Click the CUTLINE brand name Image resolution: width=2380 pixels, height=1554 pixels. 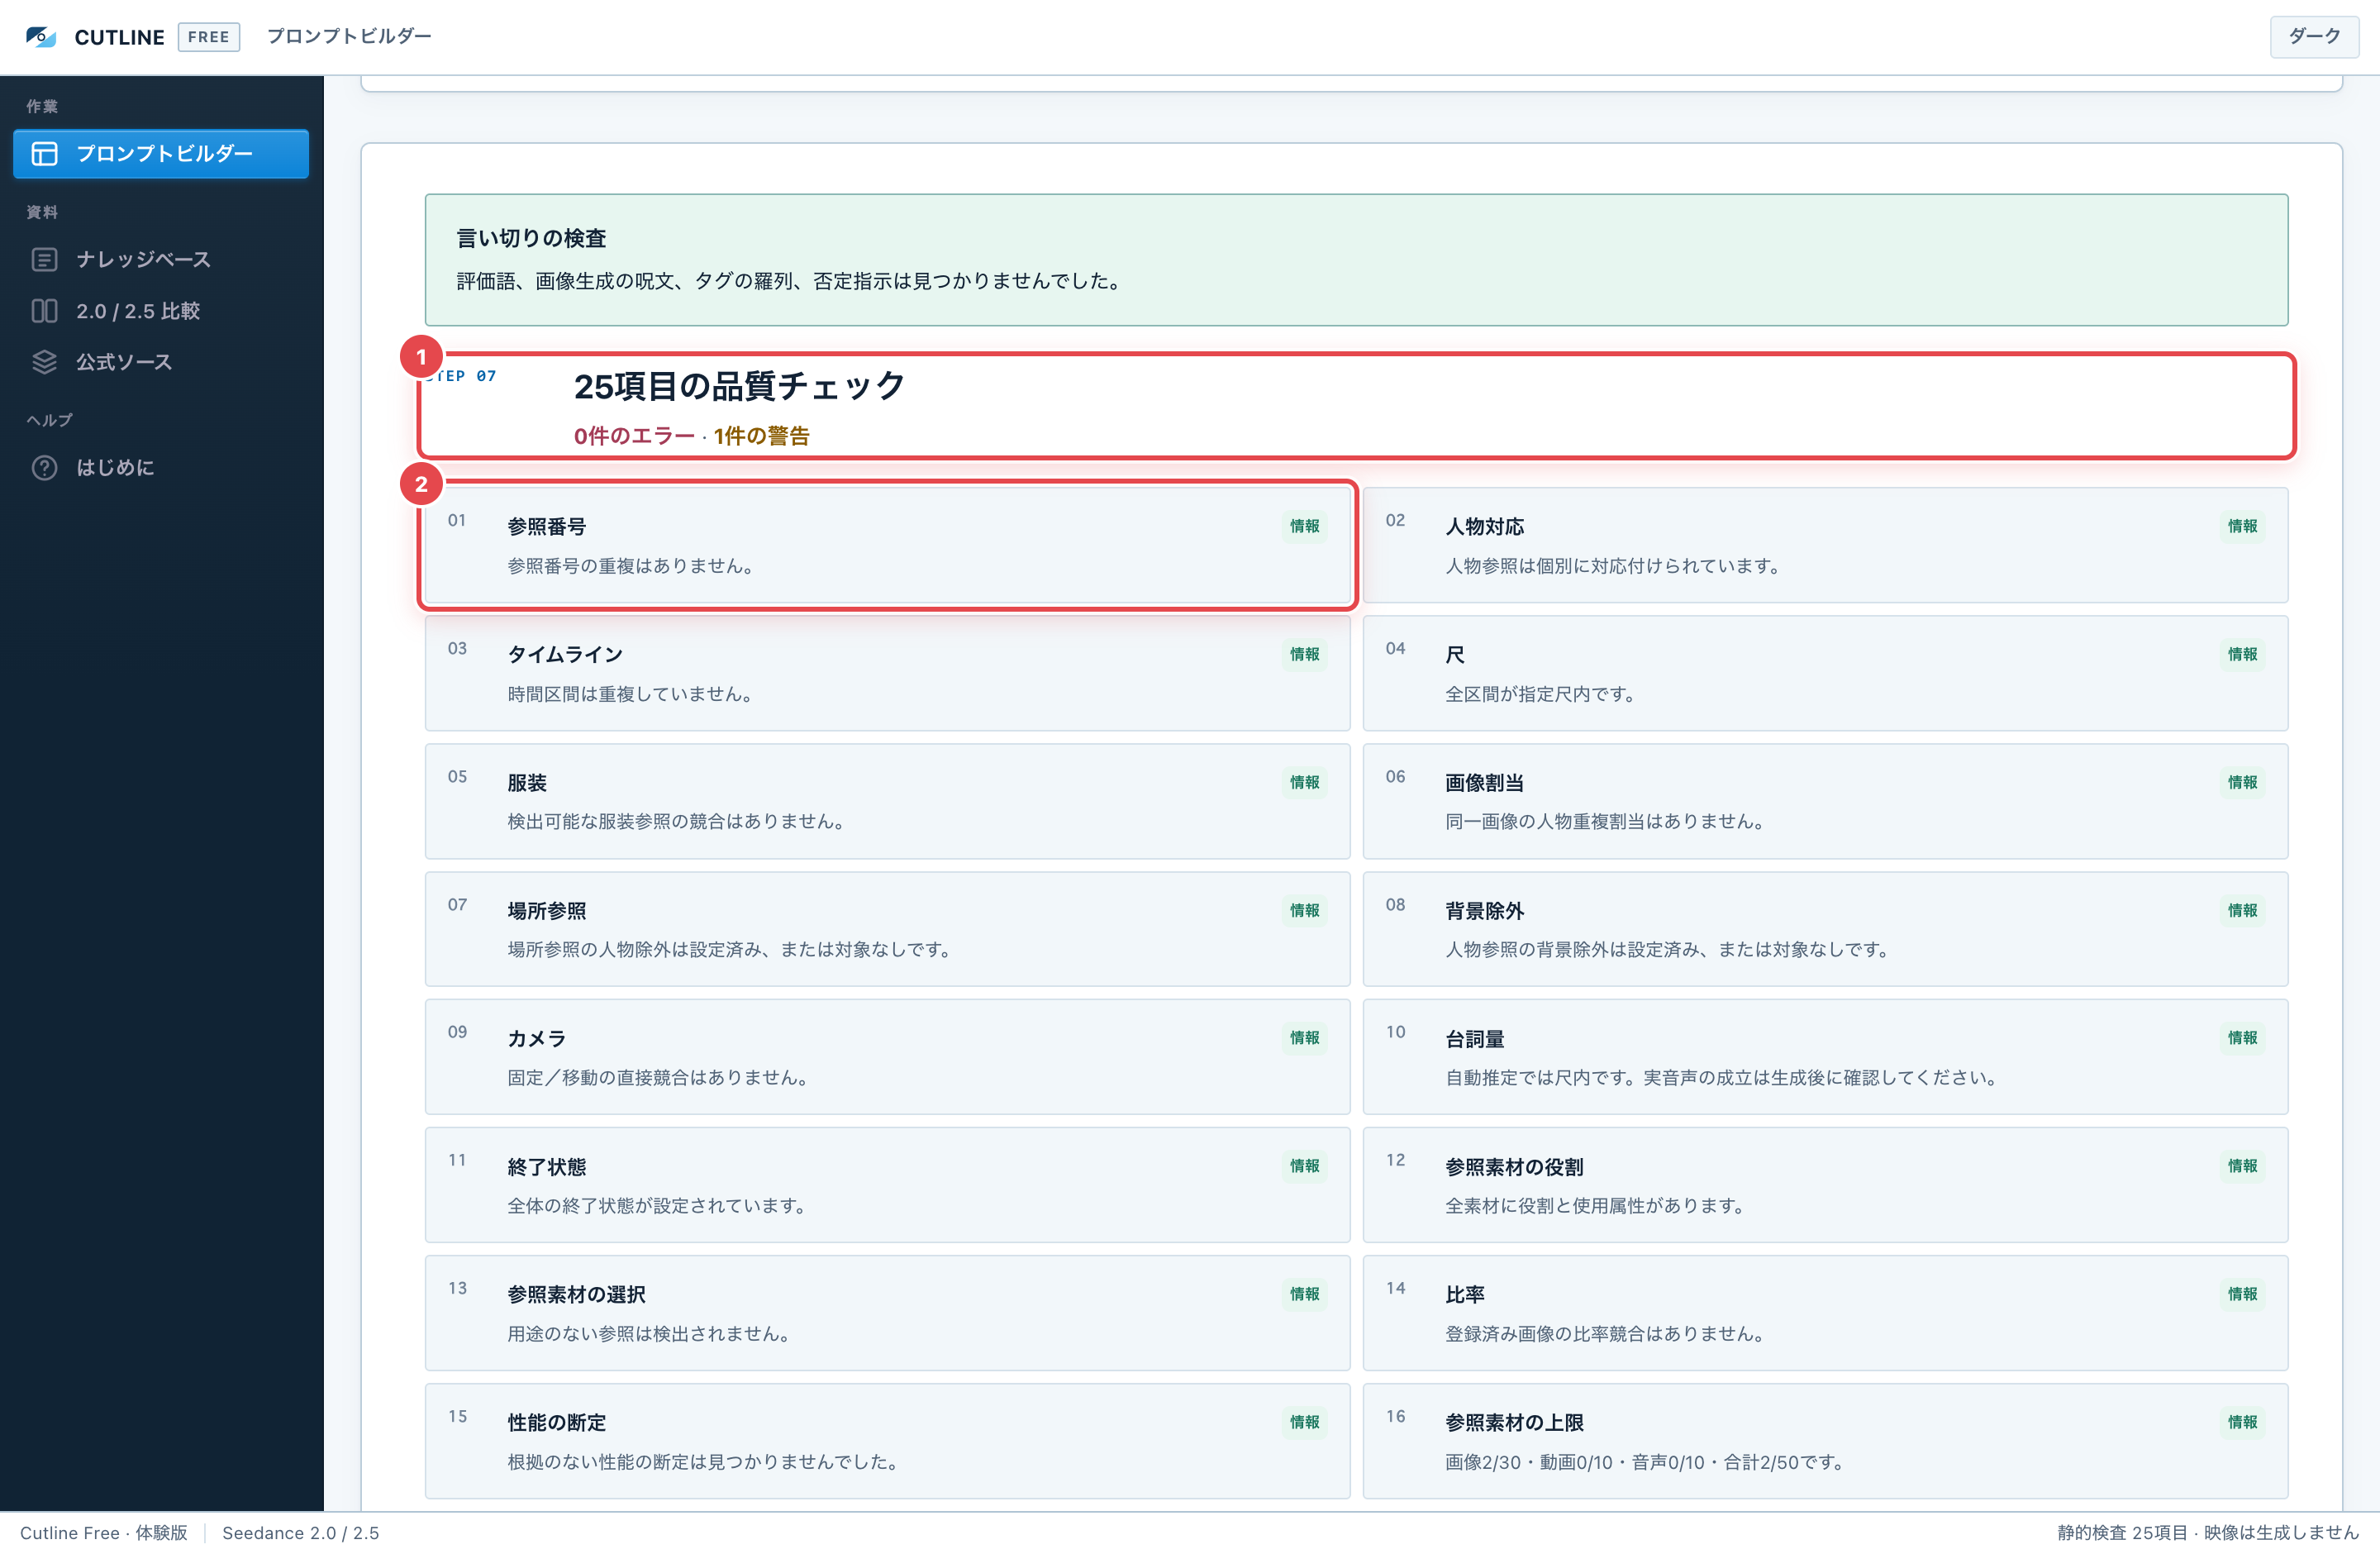tap(119, 37)
